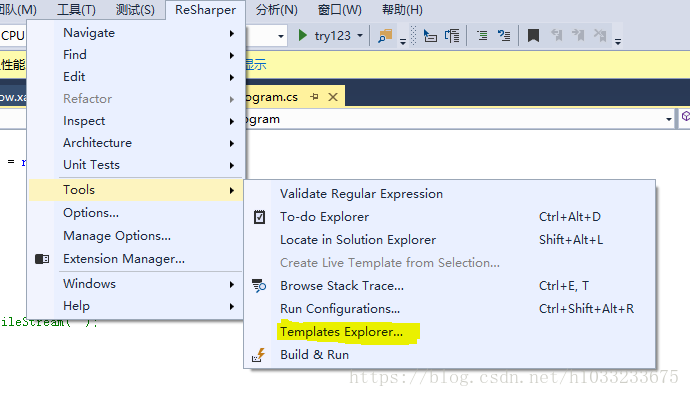Open the try123 startup project dropdown
This screenshot has width=690, height=397.
pos(360,36)
